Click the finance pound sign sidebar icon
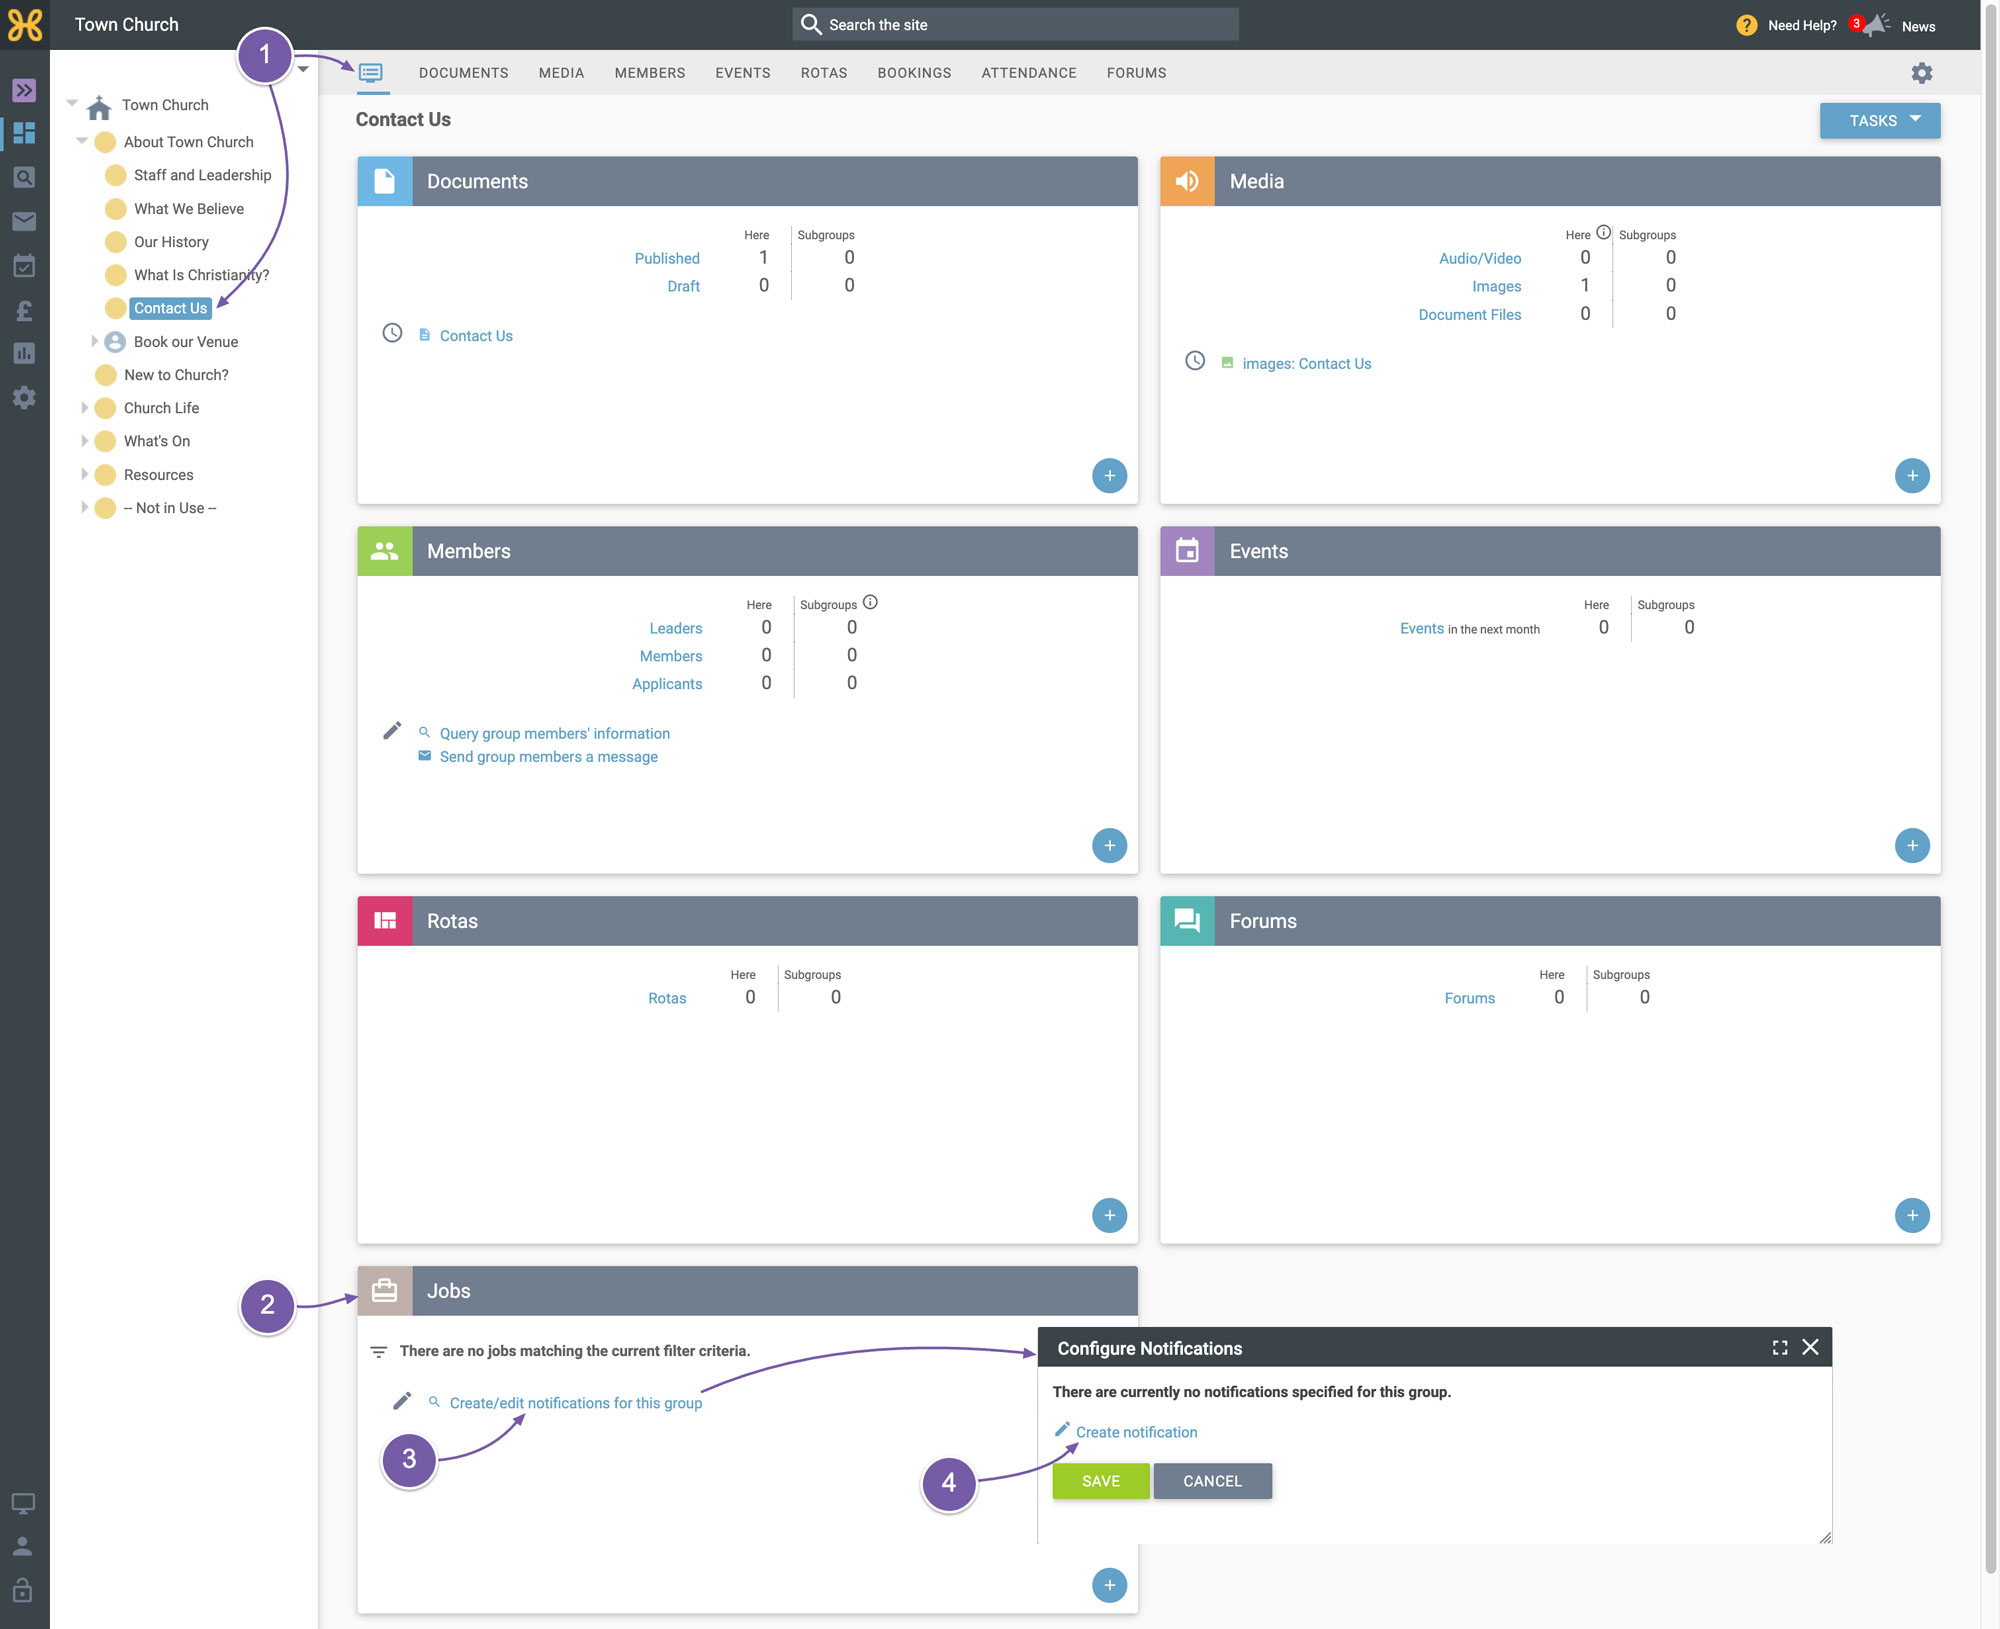Viewport: 2000px width, 1629px height. click(x=24, y=310)
